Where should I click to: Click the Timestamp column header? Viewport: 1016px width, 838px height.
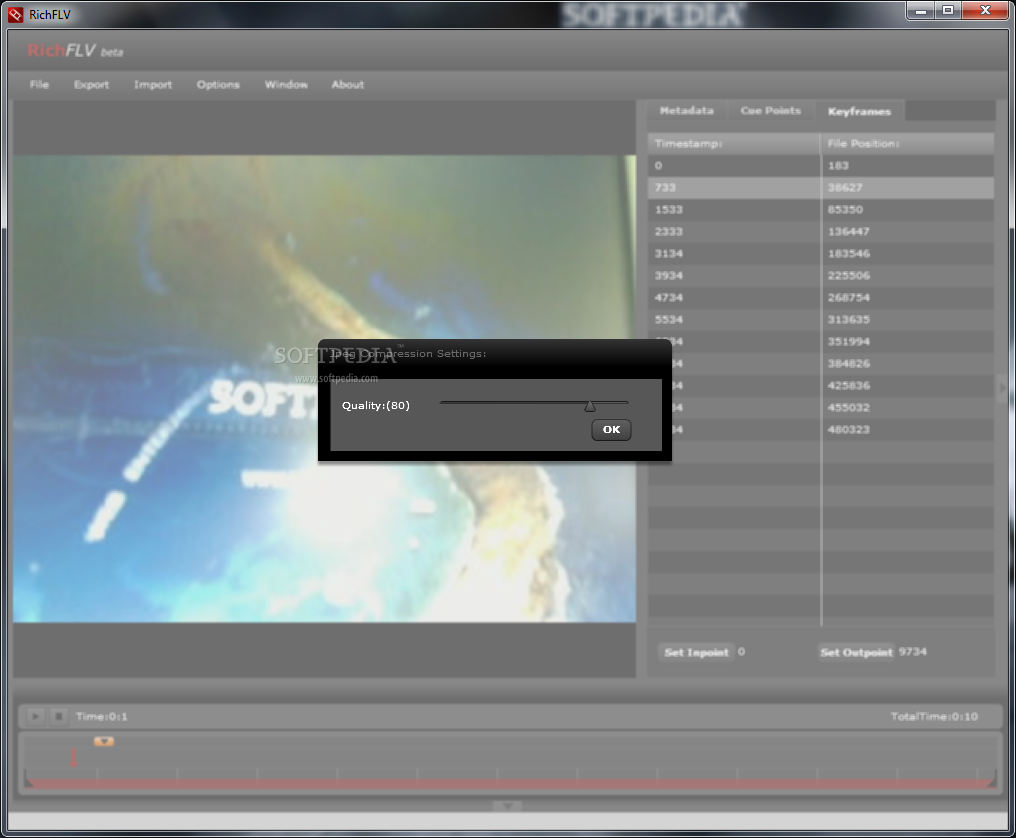pos(733,143)
